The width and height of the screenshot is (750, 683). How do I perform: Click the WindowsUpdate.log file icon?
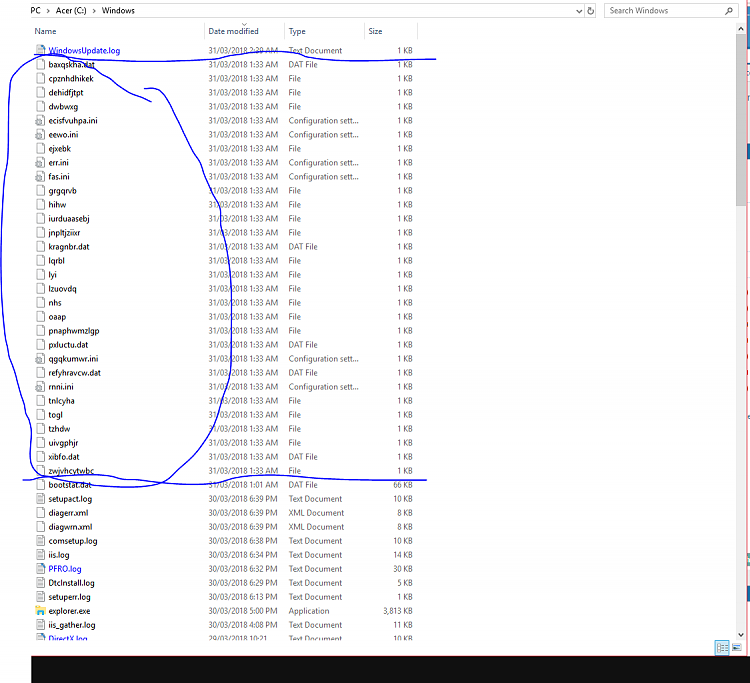41,50
